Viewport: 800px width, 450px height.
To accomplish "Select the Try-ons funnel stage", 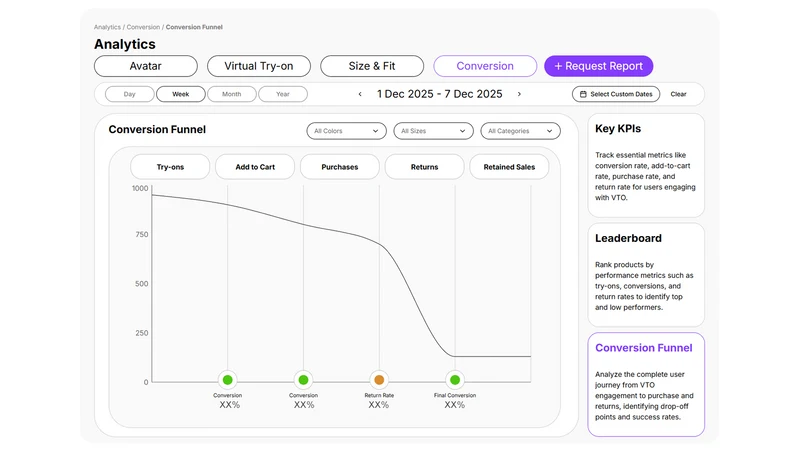I will click(170, 167).
